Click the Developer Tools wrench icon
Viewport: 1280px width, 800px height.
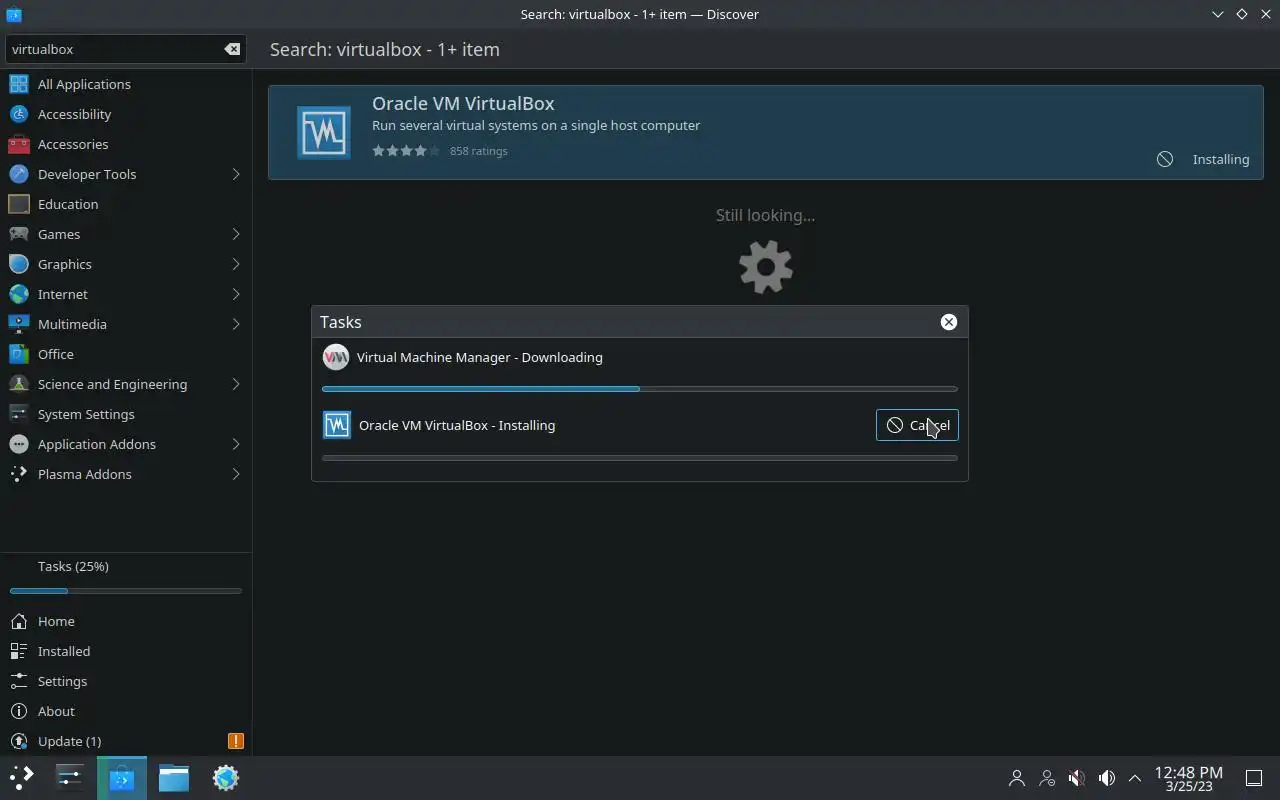[x=19, y=174]
